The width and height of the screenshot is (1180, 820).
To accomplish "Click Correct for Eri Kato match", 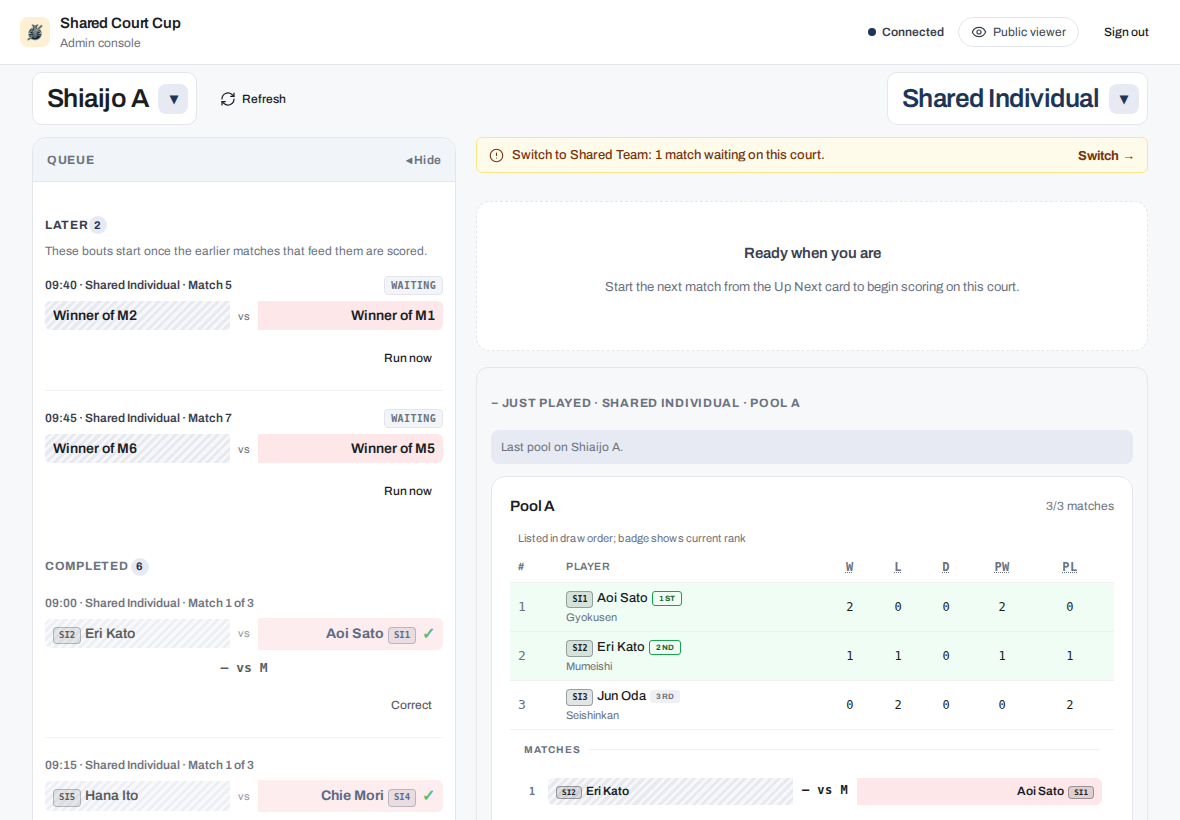I will 411,705.
